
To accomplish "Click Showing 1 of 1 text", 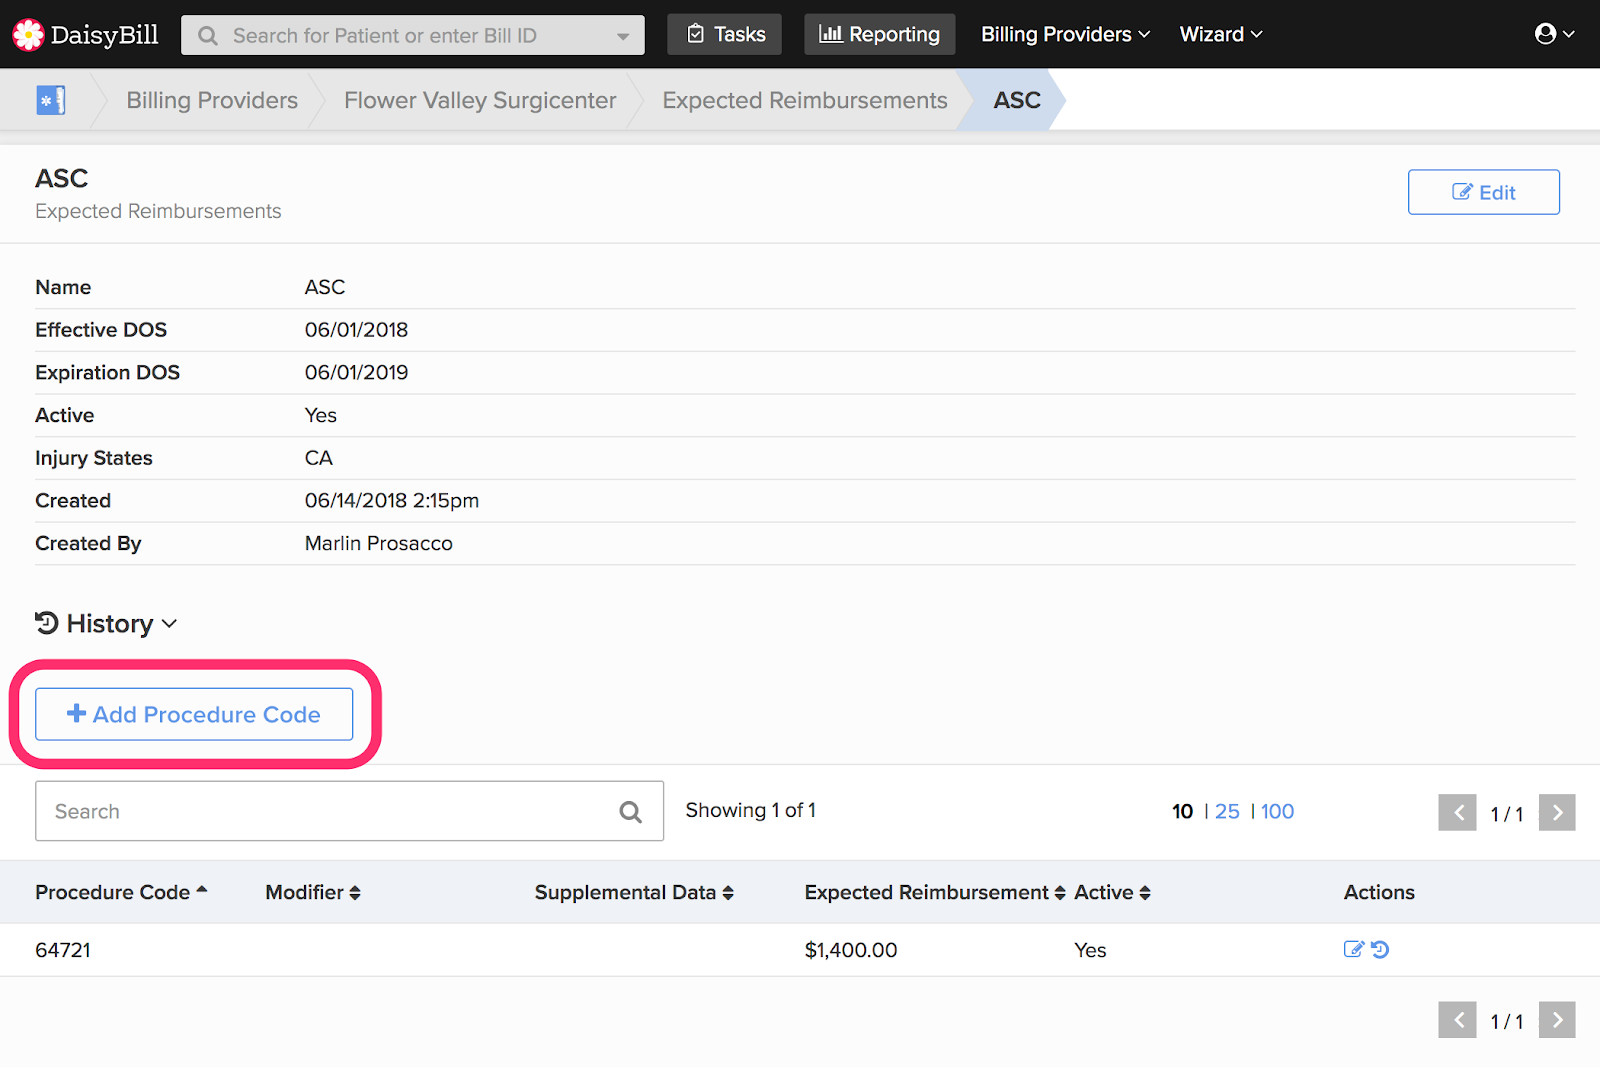I will pyautogui.click(x=751, y=810).
